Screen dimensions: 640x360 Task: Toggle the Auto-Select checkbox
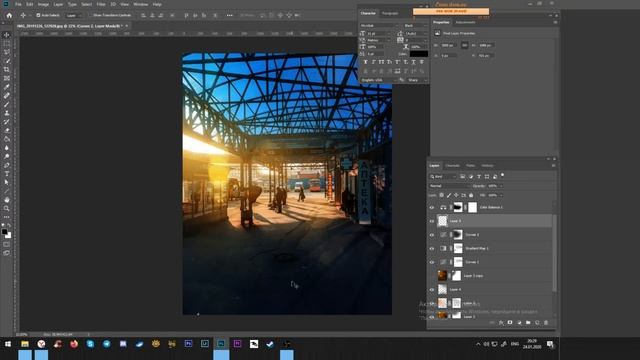click(38, 15)
